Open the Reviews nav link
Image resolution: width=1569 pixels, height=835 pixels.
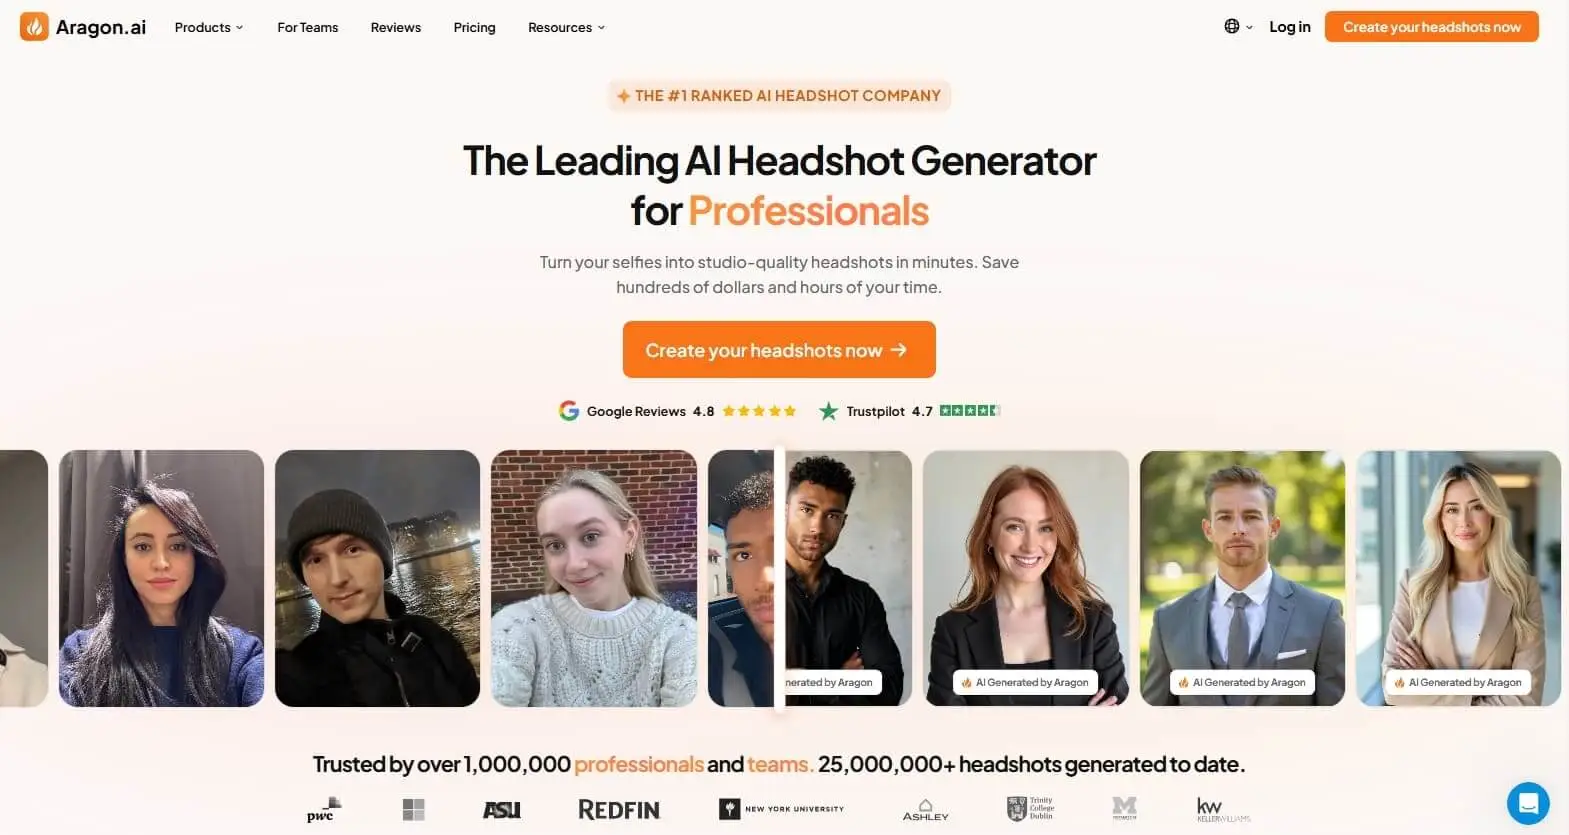(x=396, y=27)
